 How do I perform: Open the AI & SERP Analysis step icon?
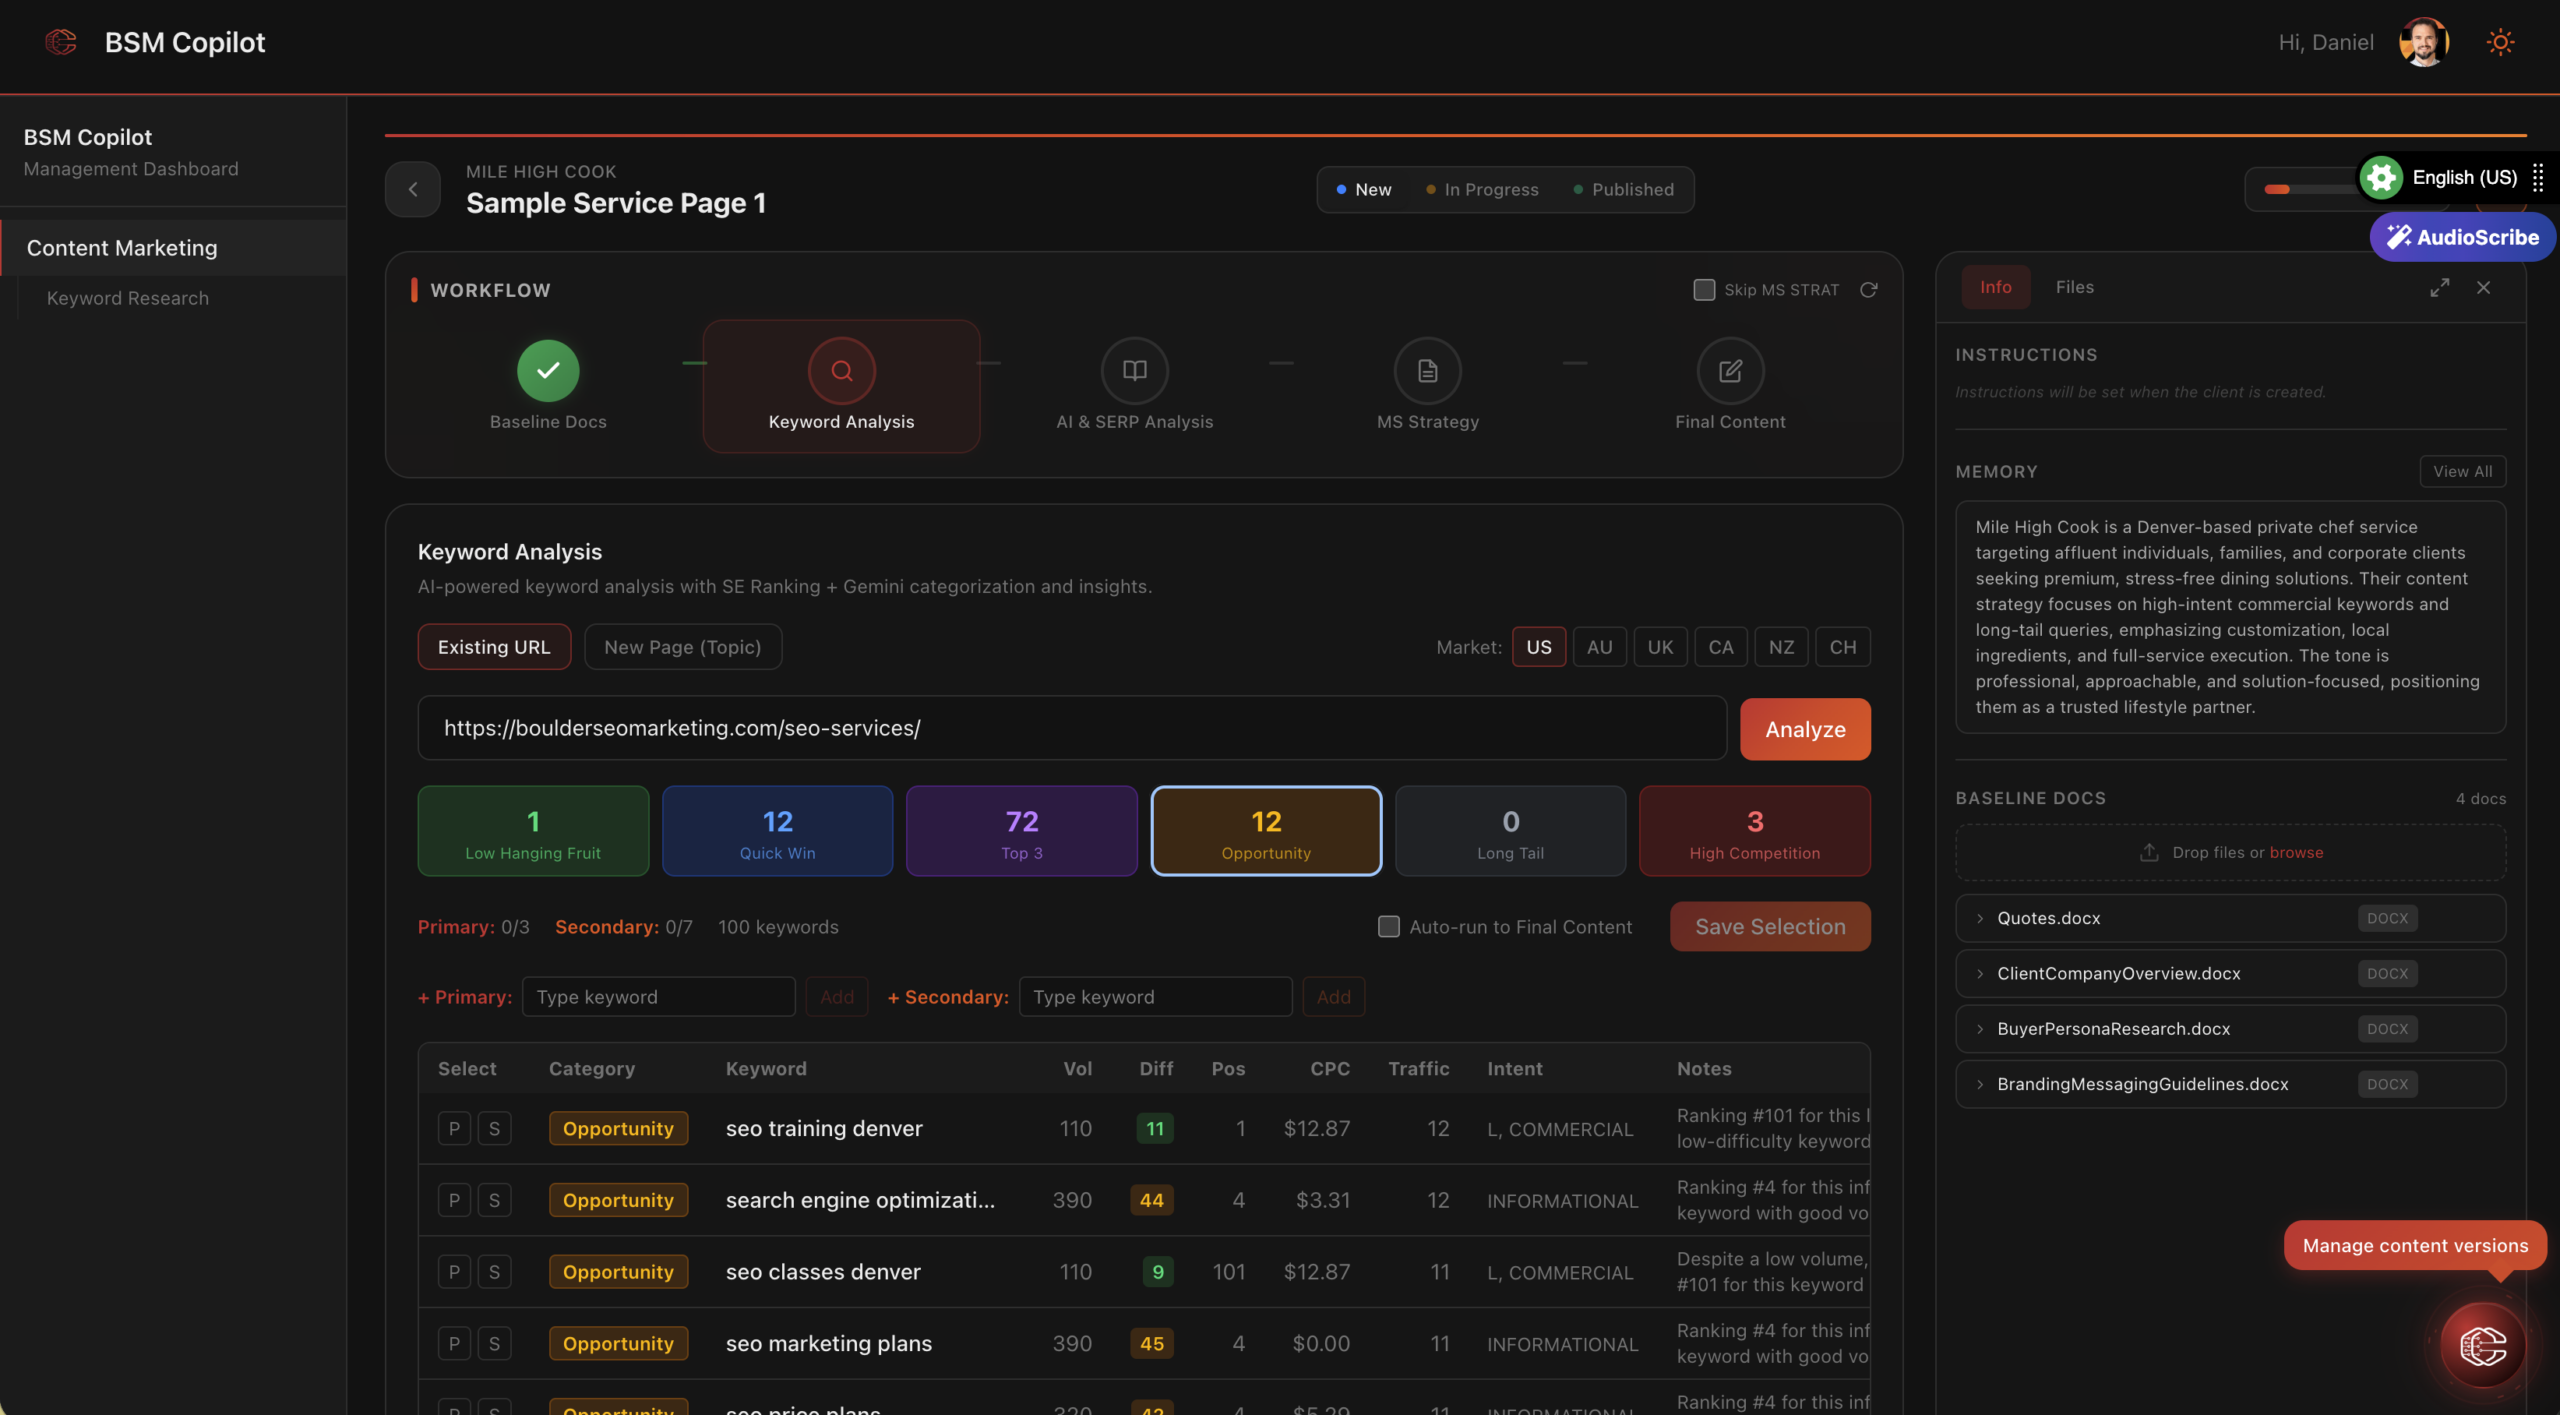coord(1134,371)
